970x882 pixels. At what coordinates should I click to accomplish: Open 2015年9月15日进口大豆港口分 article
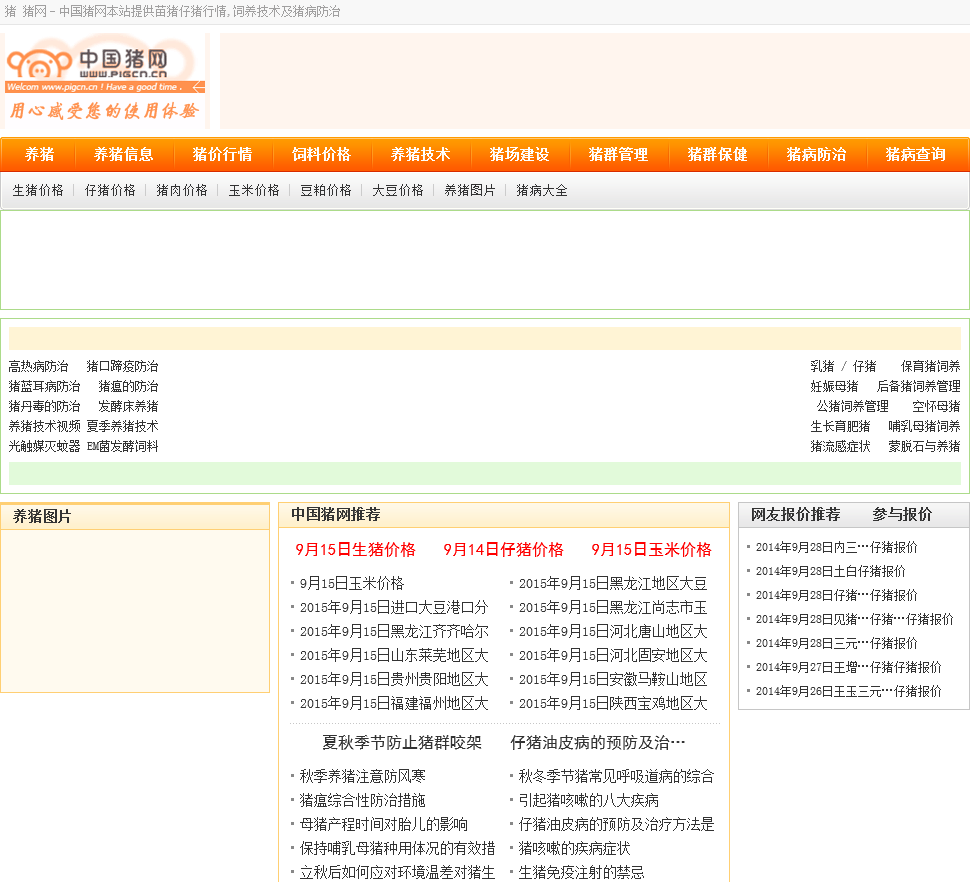tap(394, 607)
